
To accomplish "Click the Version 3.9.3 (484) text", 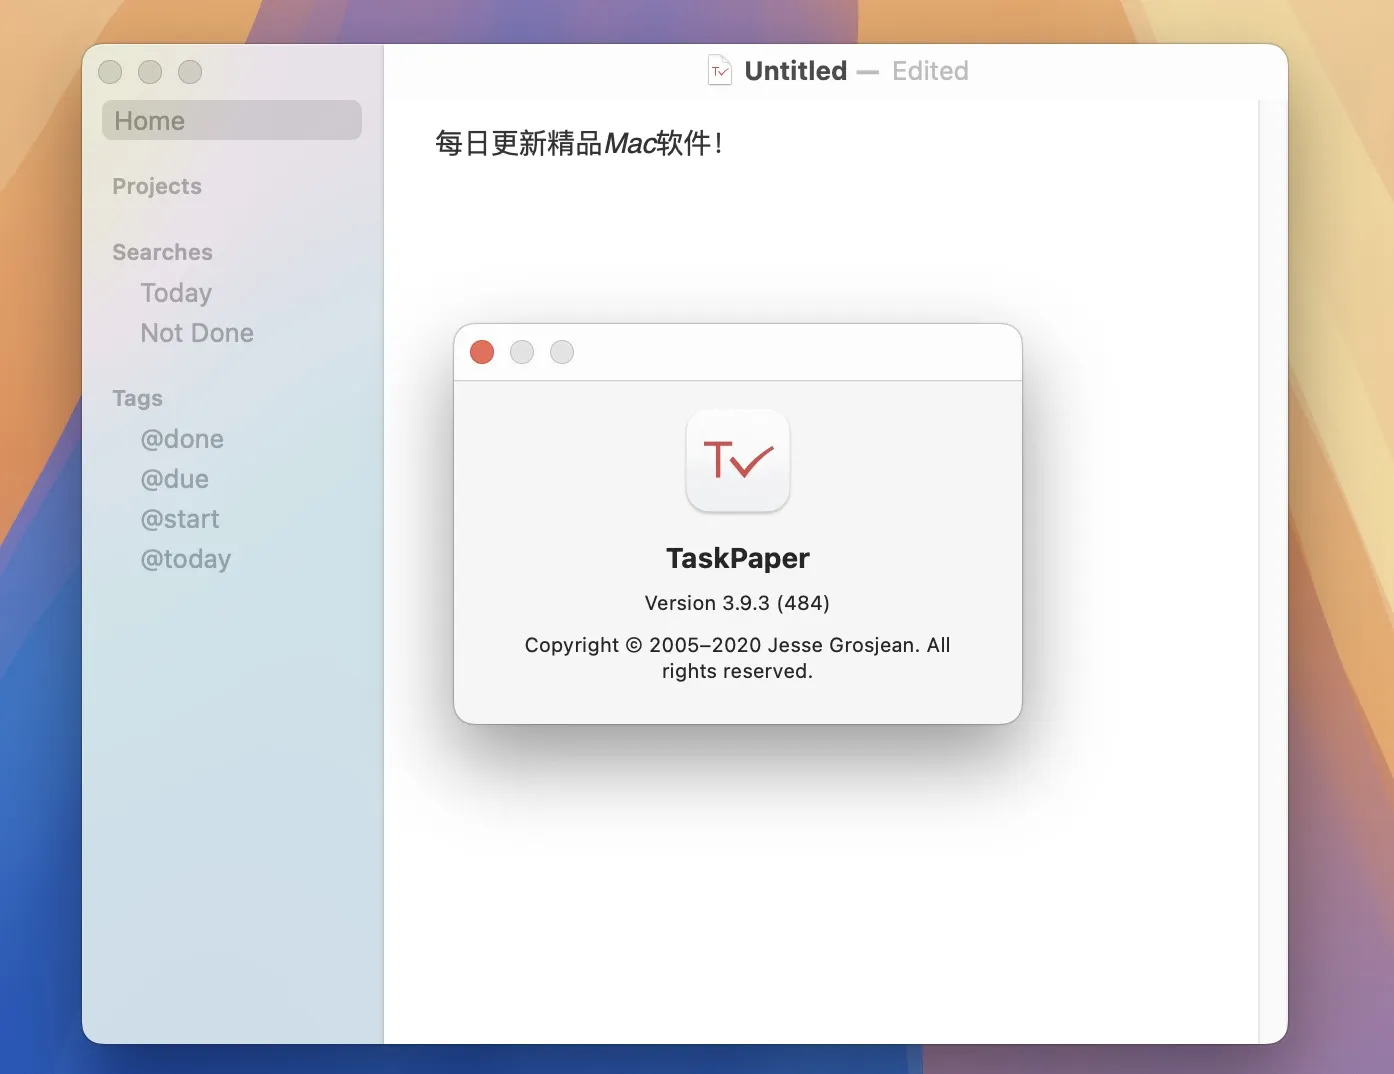I will pos(737,603).
